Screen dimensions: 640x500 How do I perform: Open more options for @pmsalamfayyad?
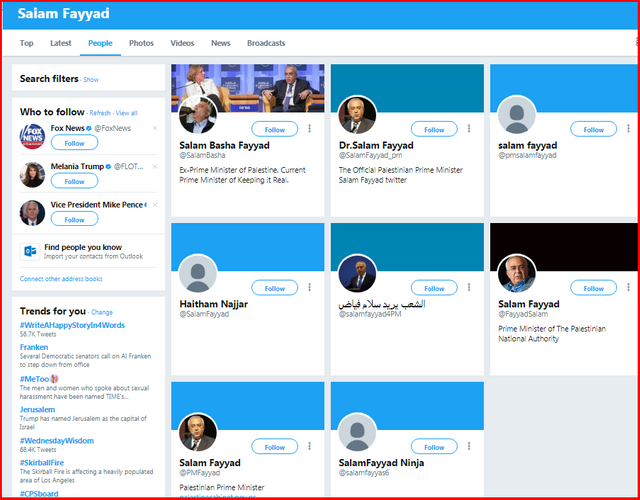[628, 129]
